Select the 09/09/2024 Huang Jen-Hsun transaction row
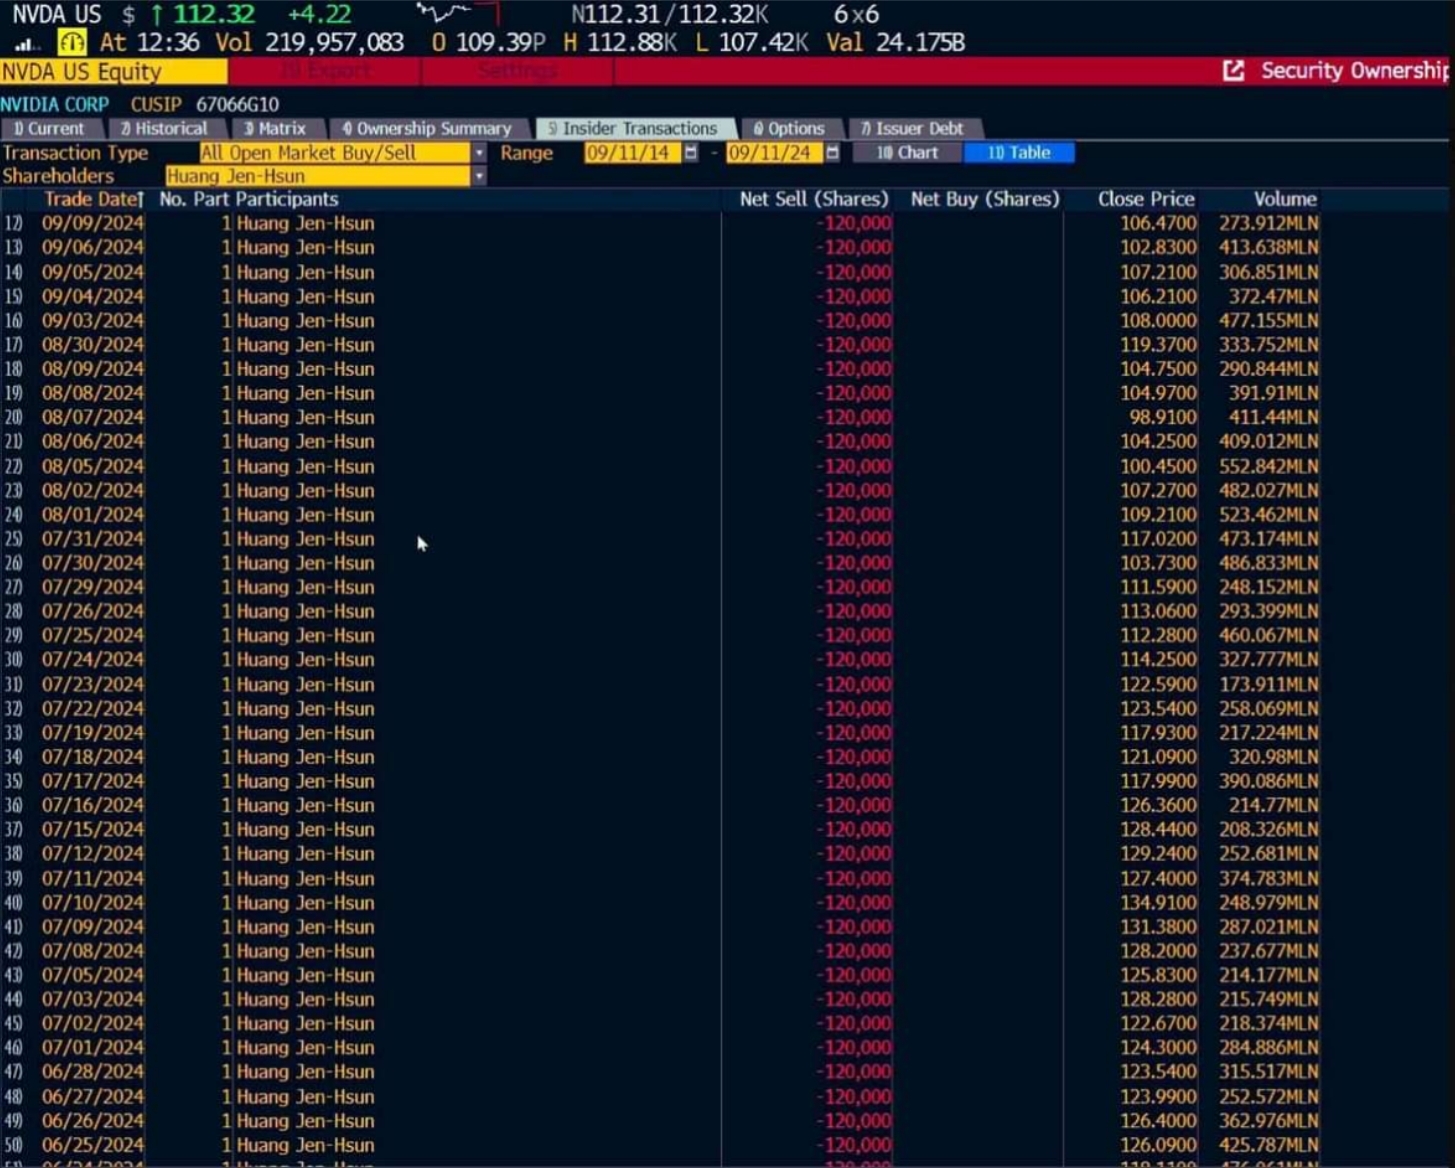This screenshot has width=1455, height=1168. (660, 224)
